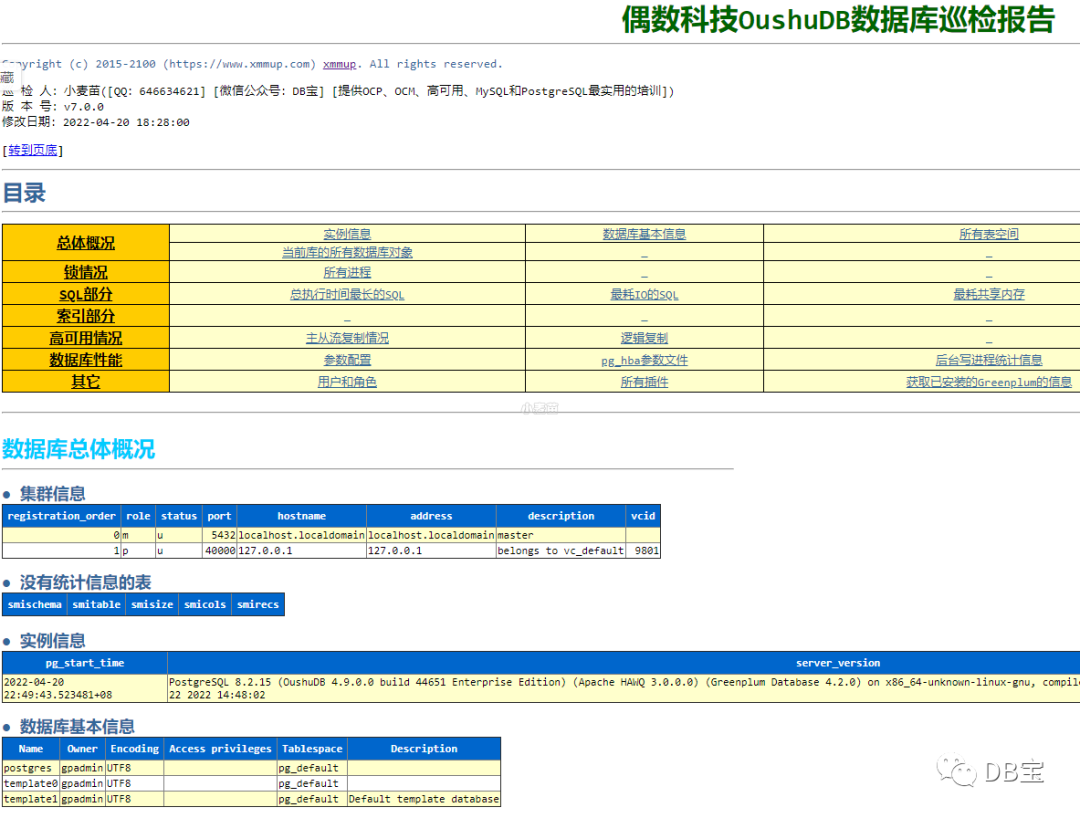The width and height of the screenshot is (1080, 818).
Task: Click the status column header in cluster table
Action: pyautogui.click(x=178, y=516)
